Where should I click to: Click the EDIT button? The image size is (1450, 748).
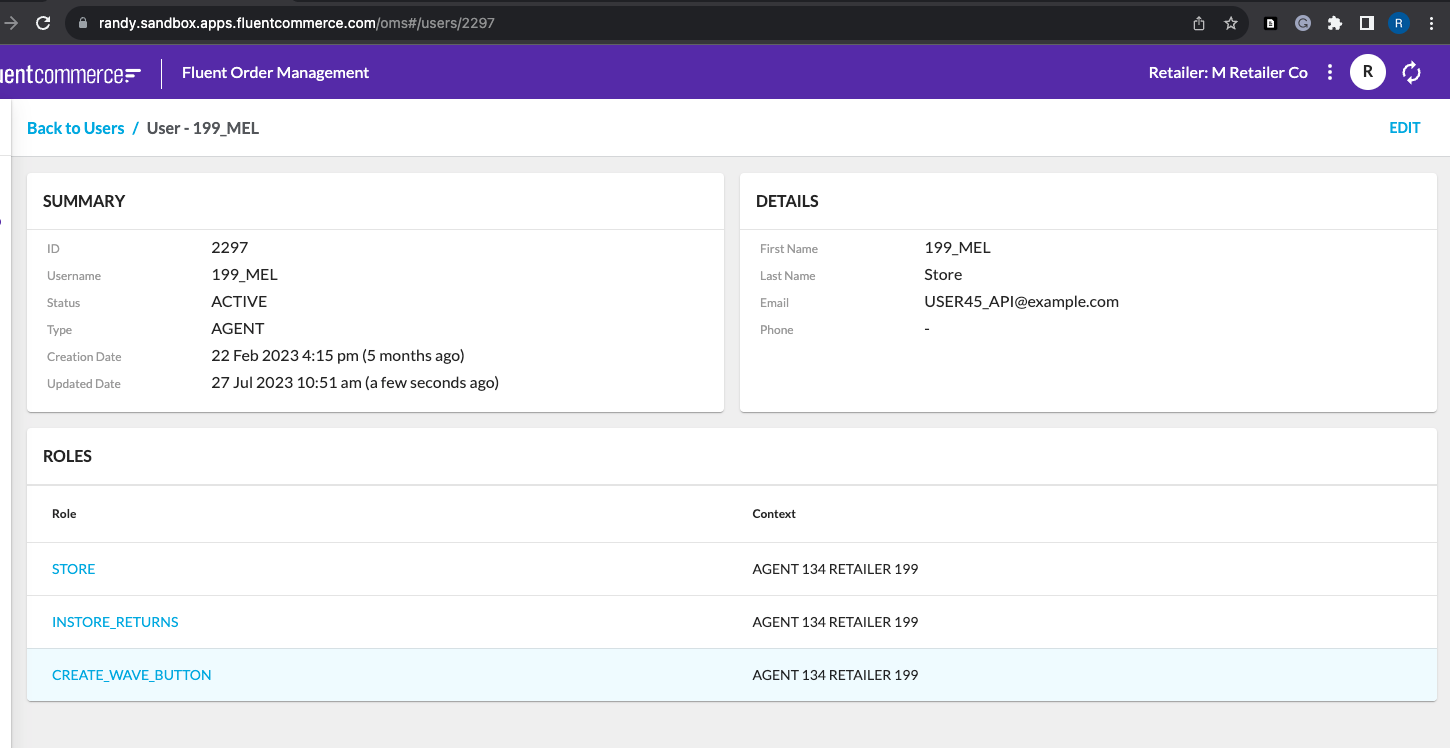pos(1404,128)
